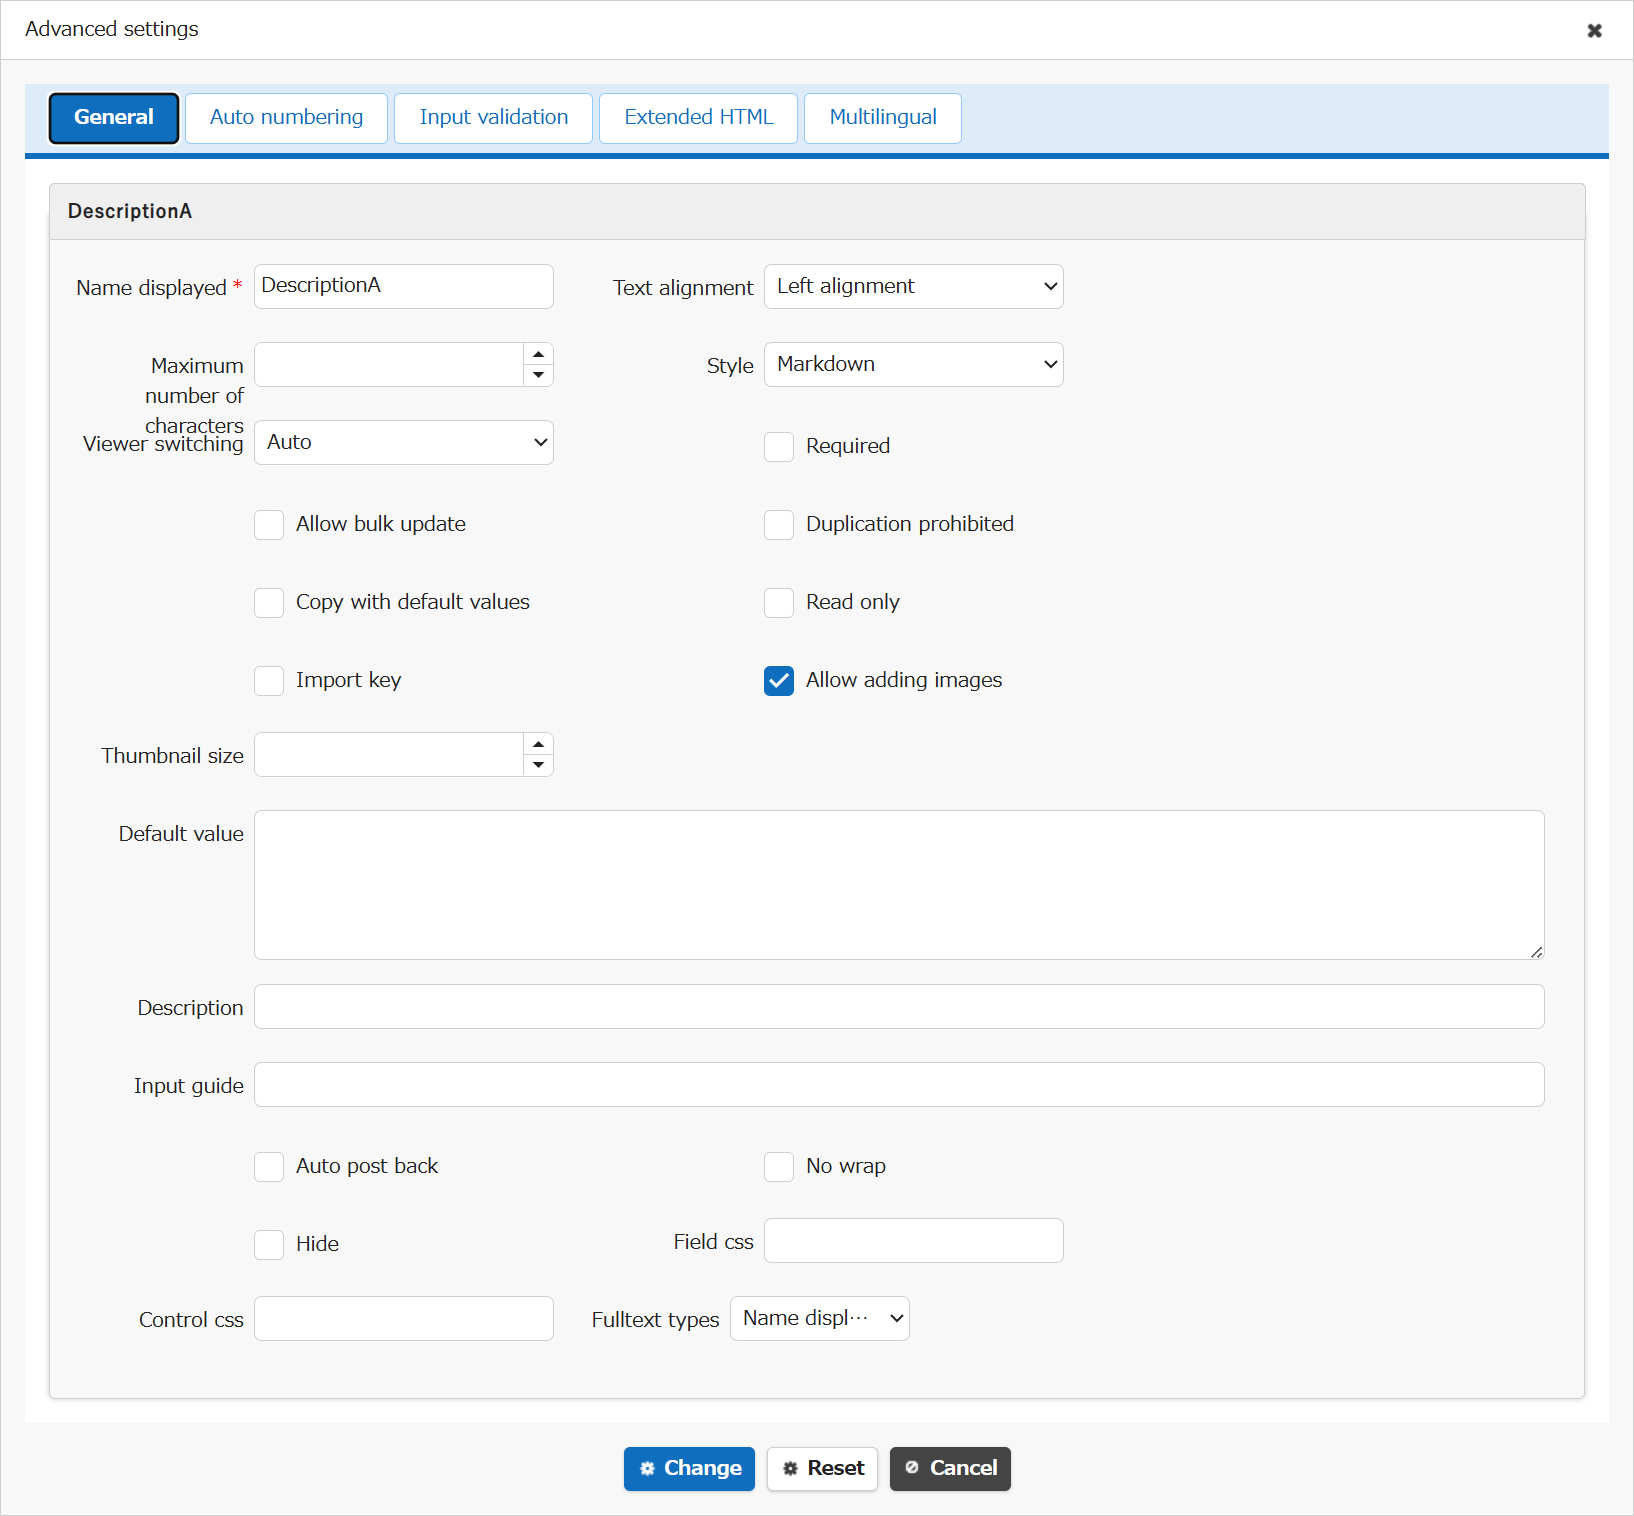Open the Text alignment dropdown
1634x1516 pixels.
(x=914, y=286)
